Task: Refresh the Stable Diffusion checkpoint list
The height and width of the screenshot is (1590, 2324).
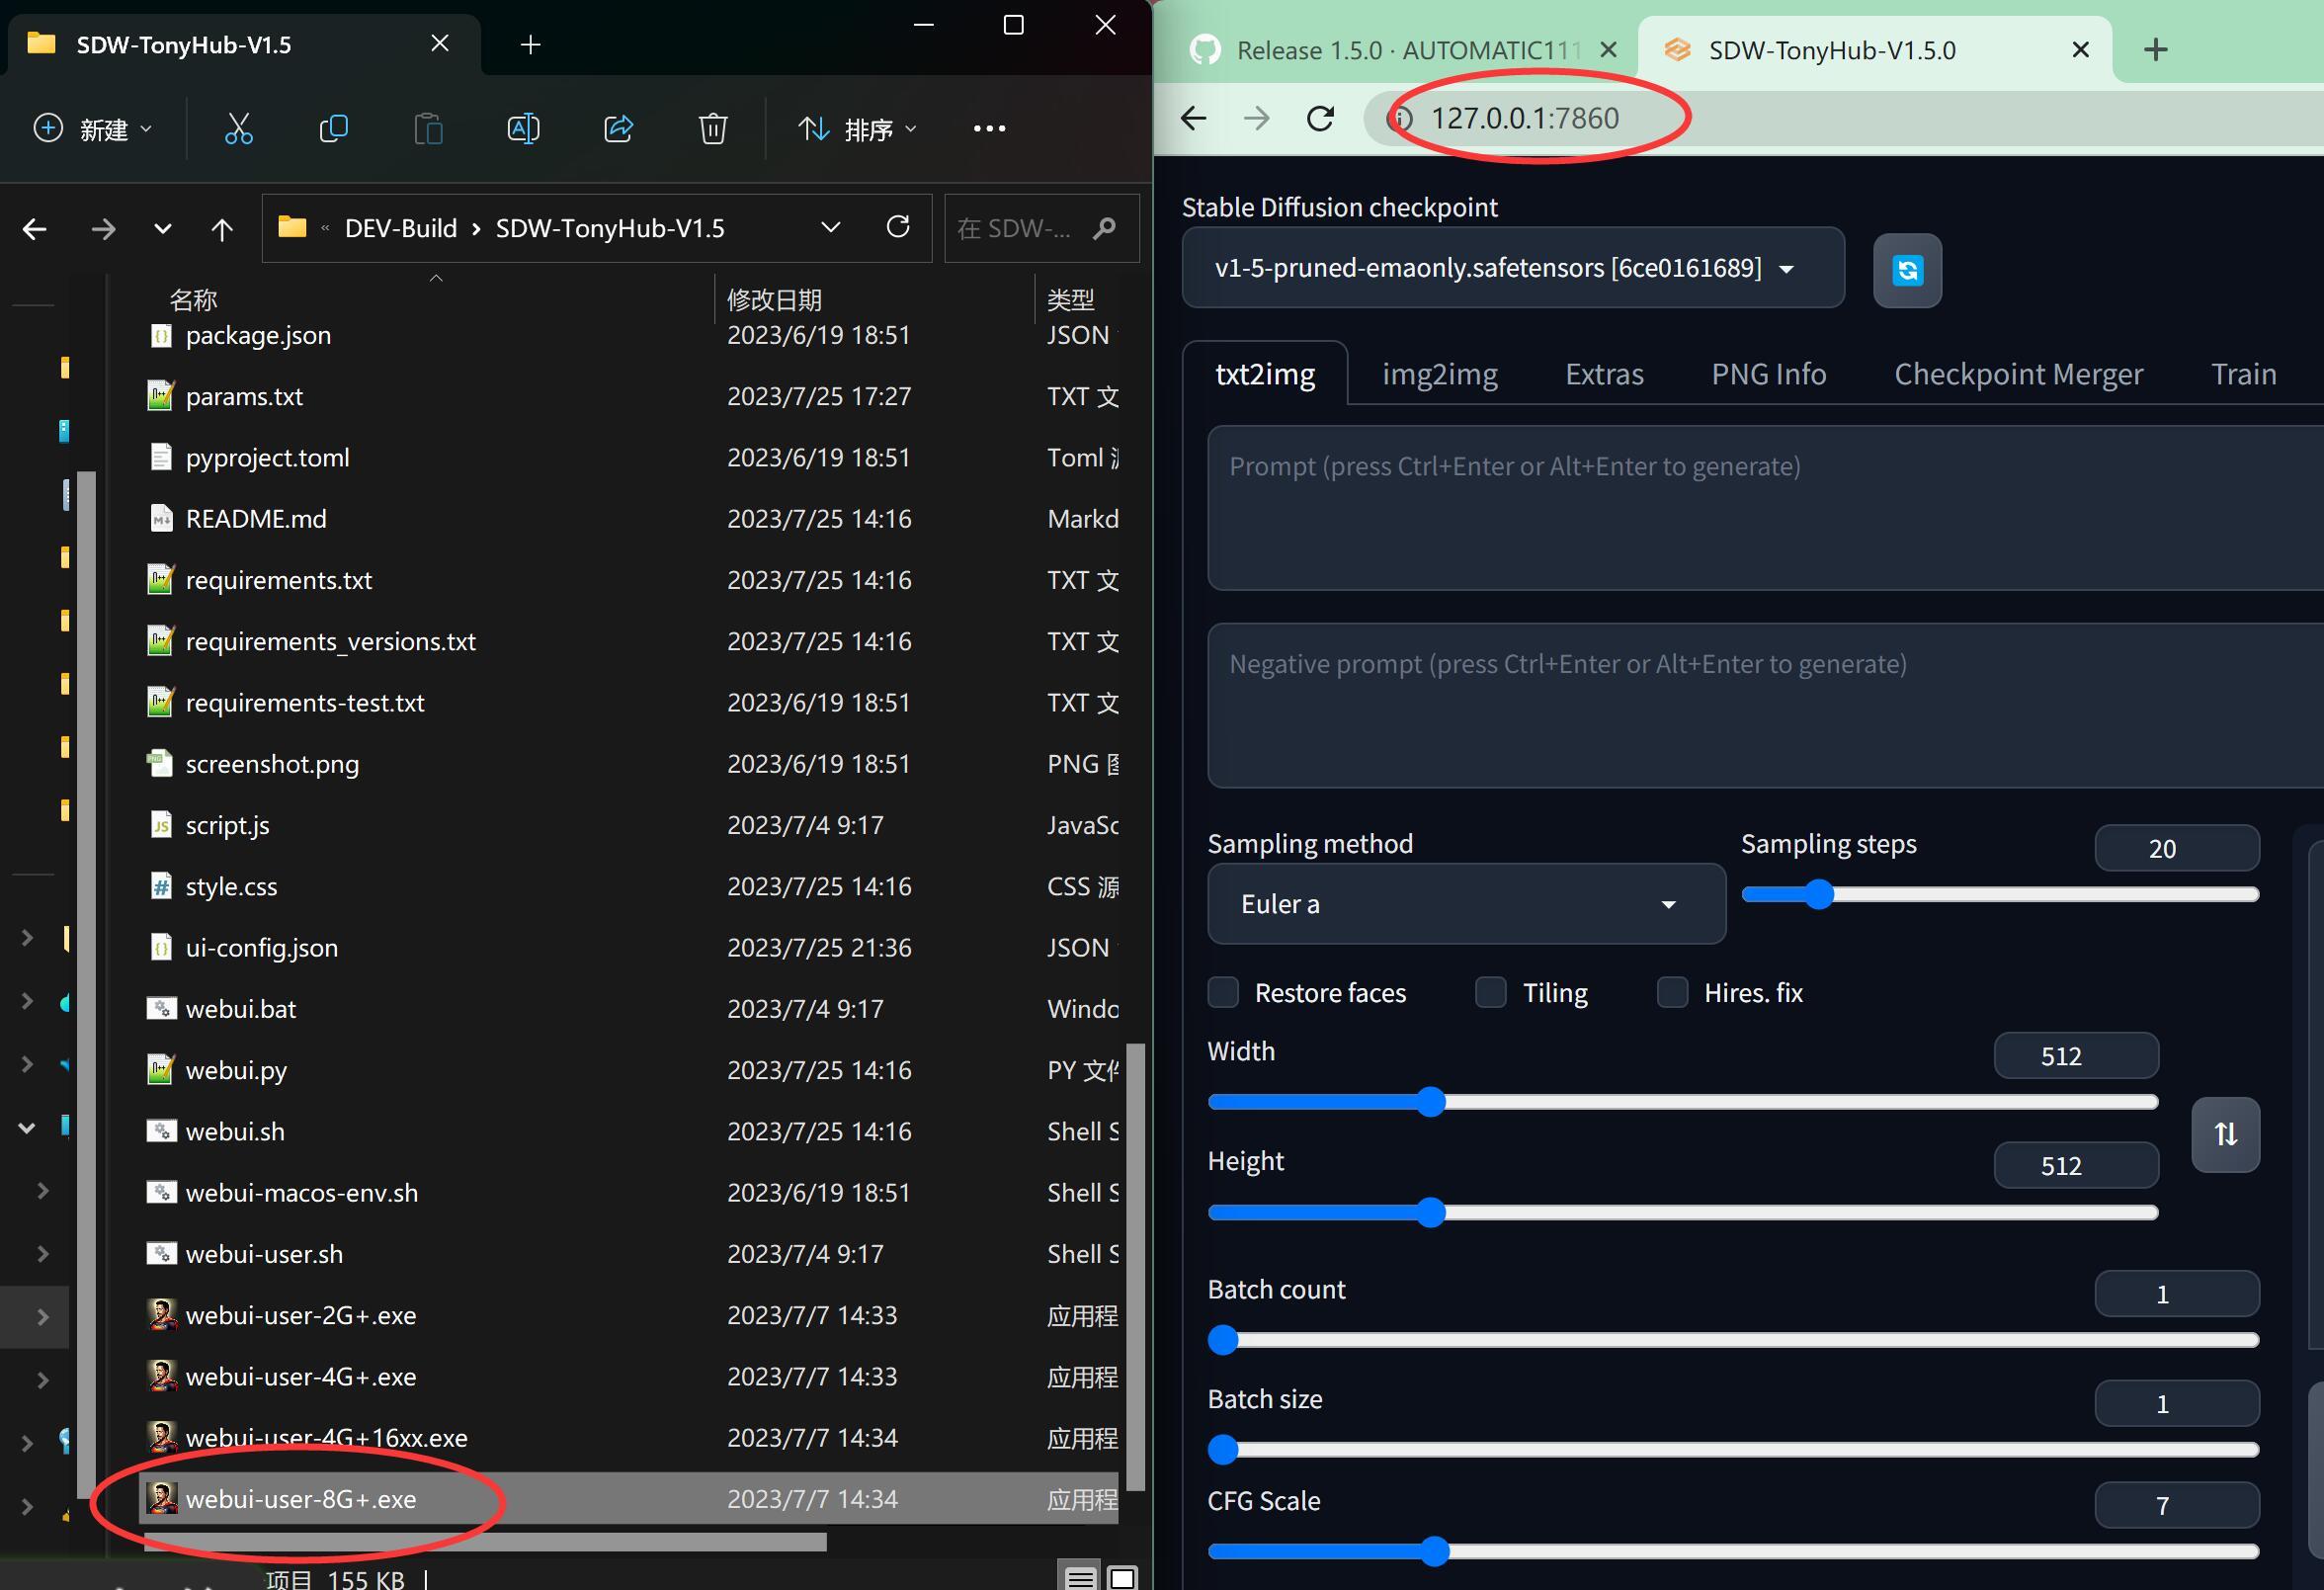Action: [1907, 270]
